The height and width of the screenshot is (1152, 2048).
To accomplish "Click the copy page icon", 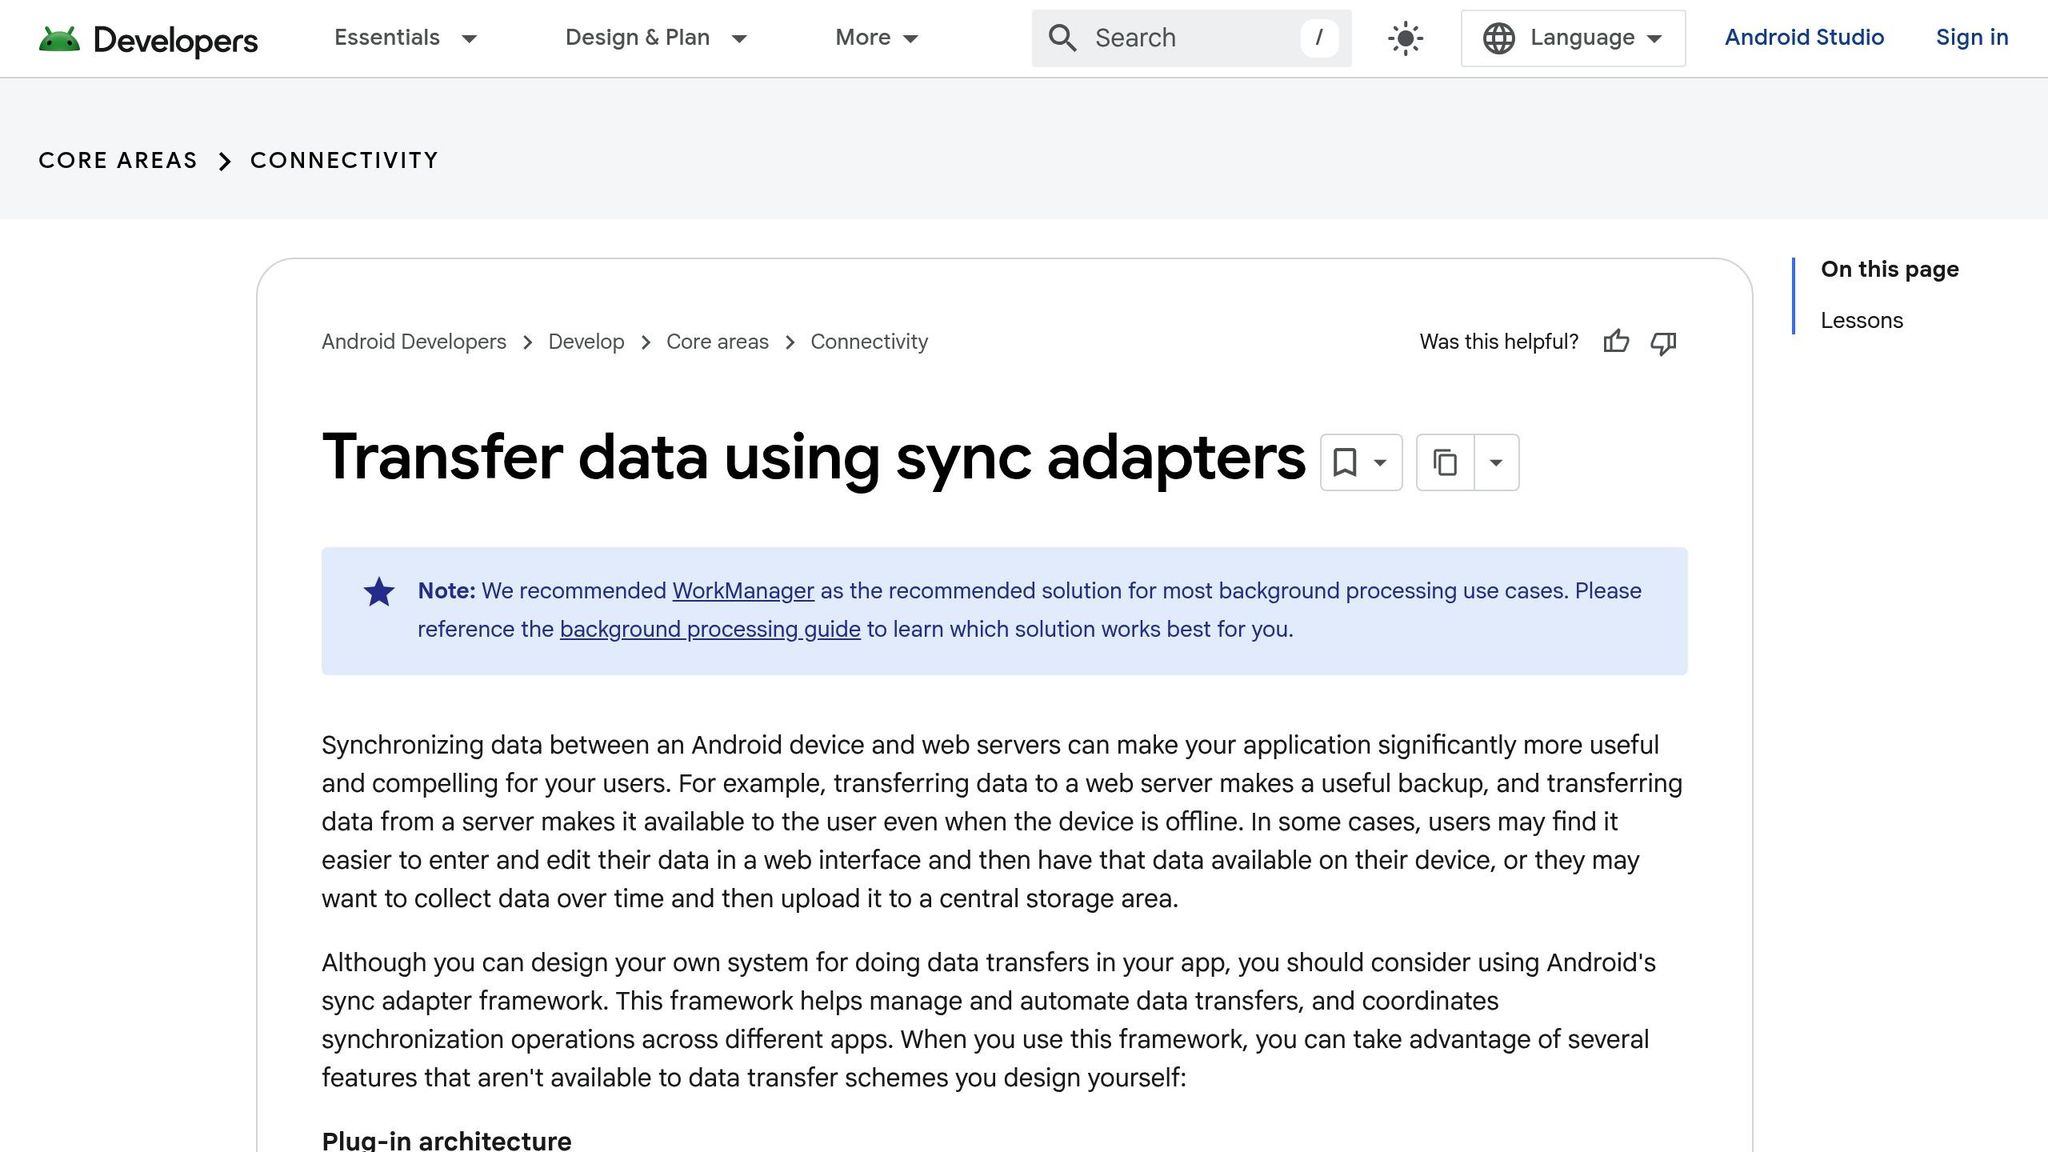I will coord(1445,462).
